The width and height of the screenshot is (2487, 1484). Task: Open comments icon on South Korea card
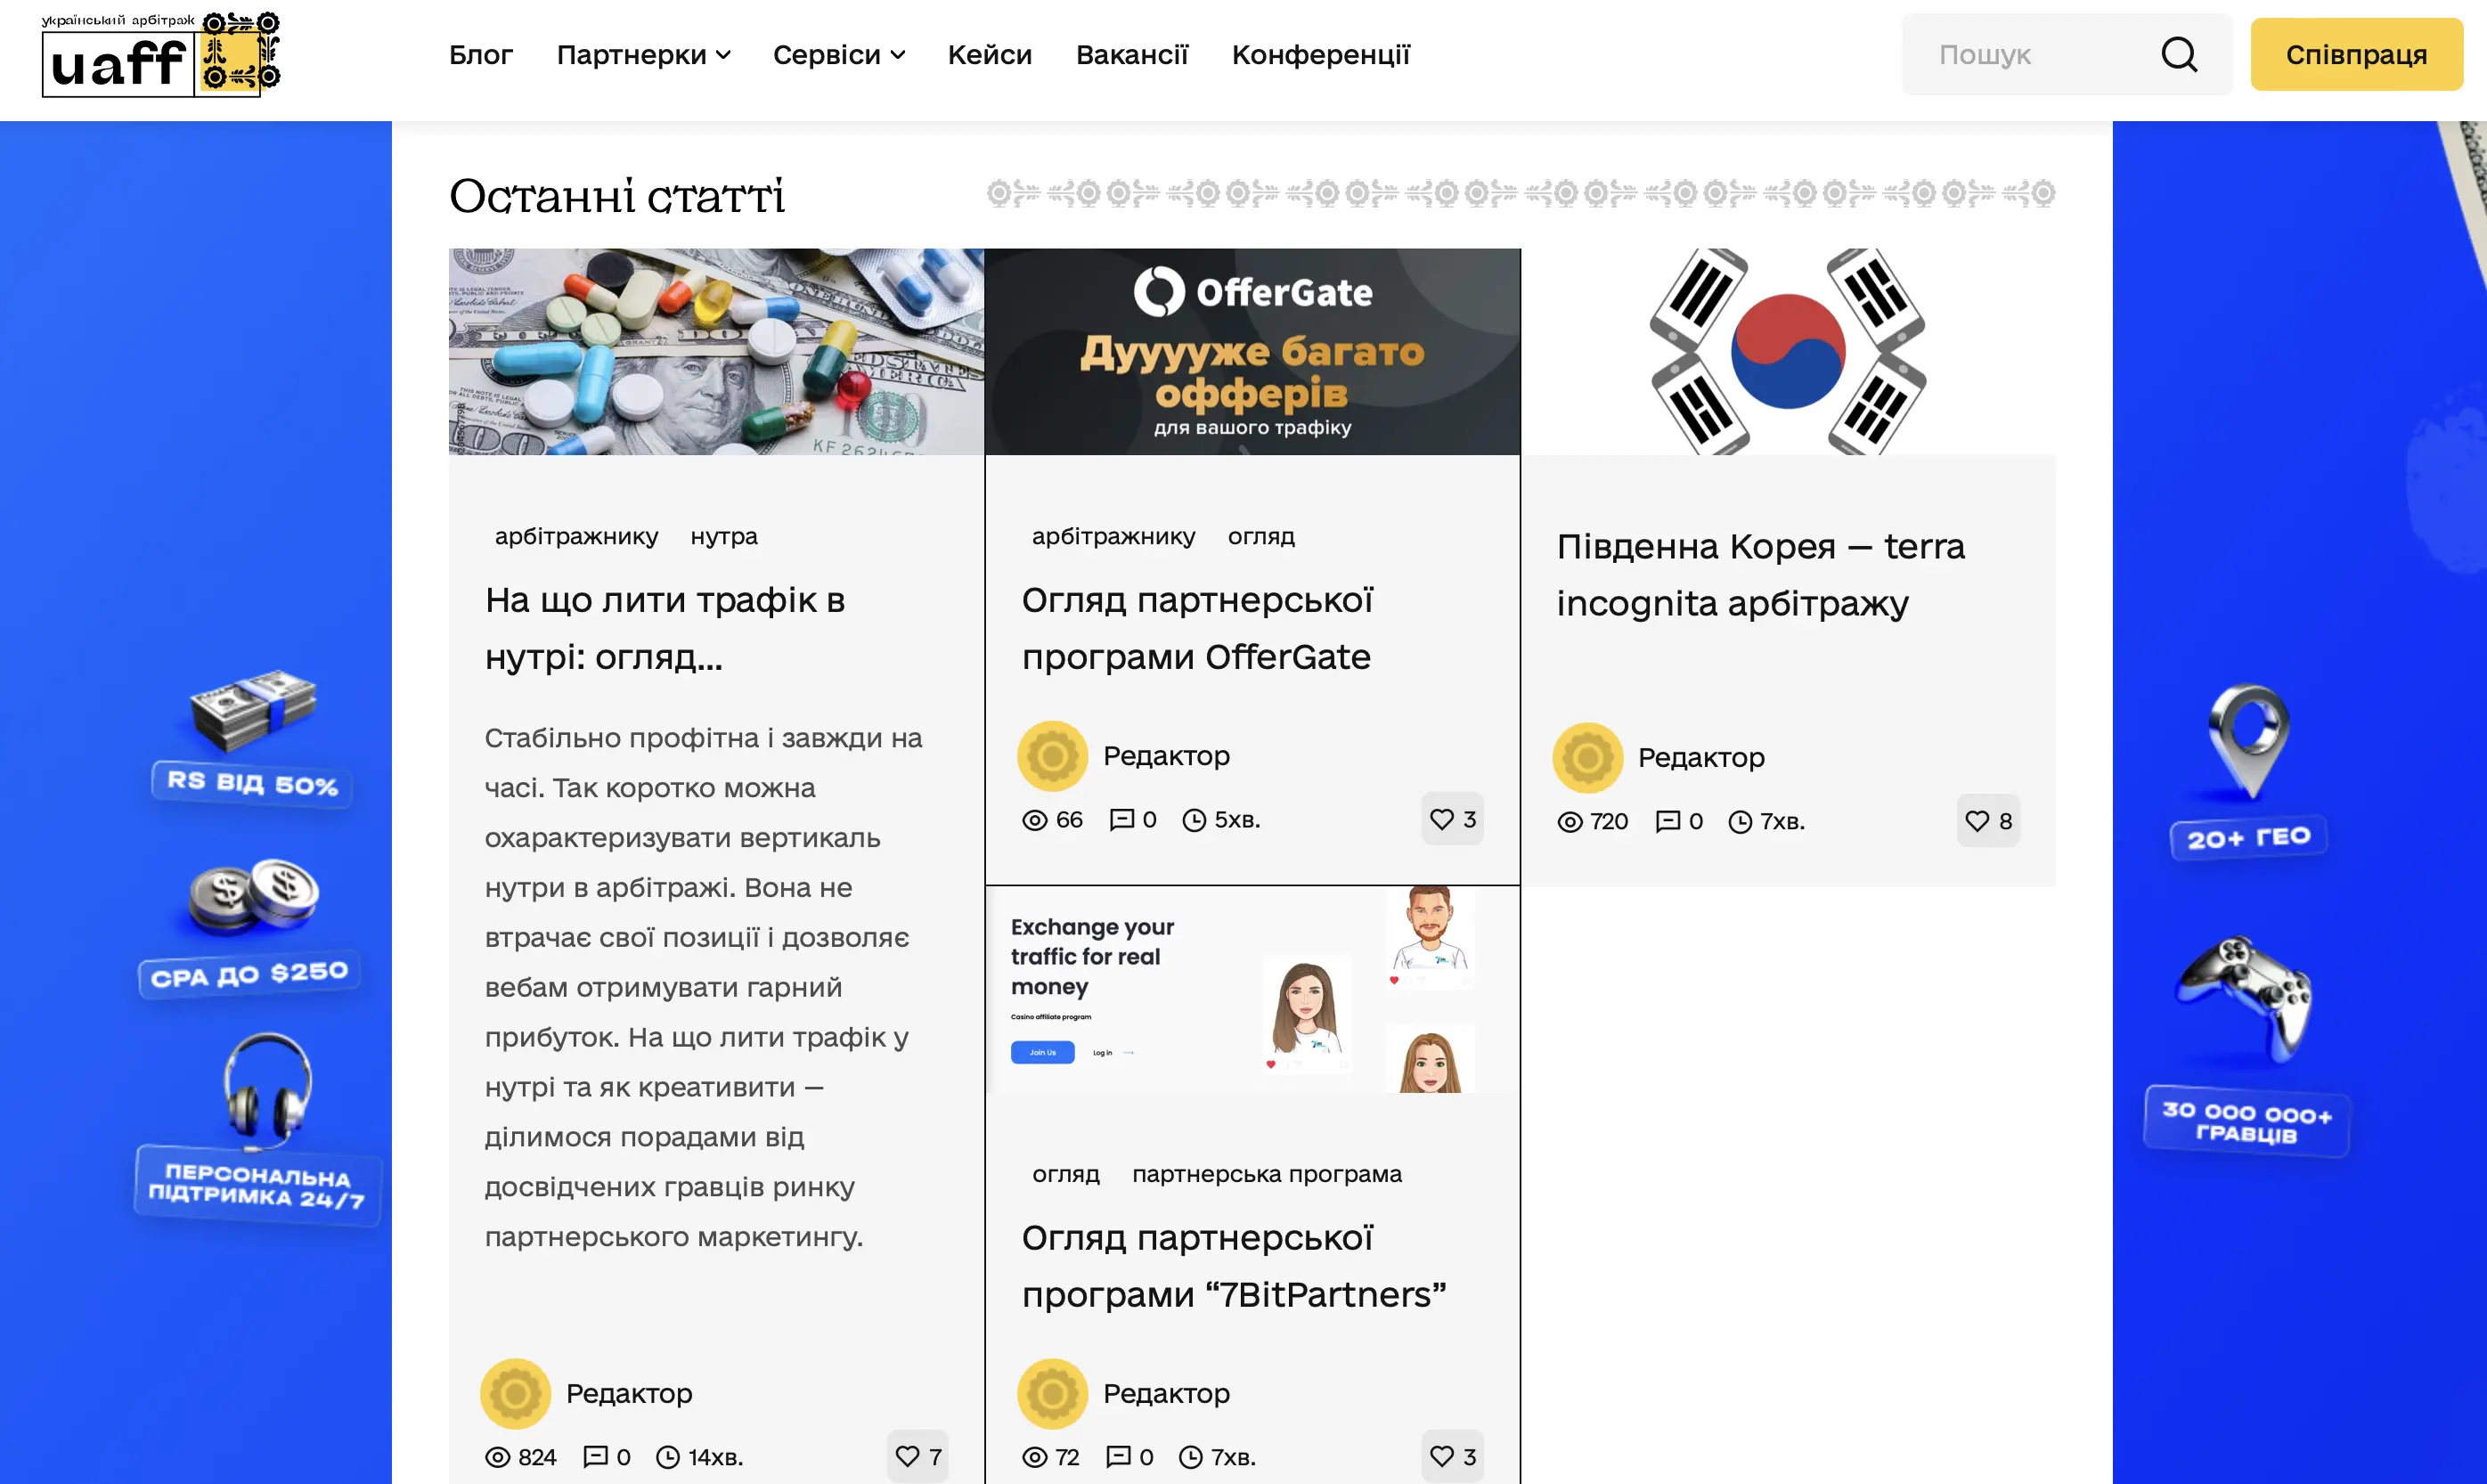(x=1668, y=822)
